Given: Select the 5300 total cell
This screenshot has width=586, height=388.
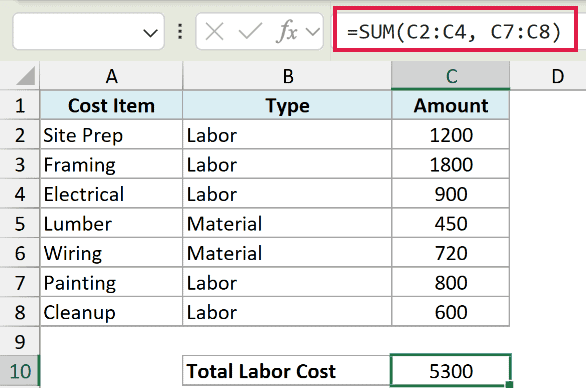Looking at the screenshot, I should click(x=450, y=370).
